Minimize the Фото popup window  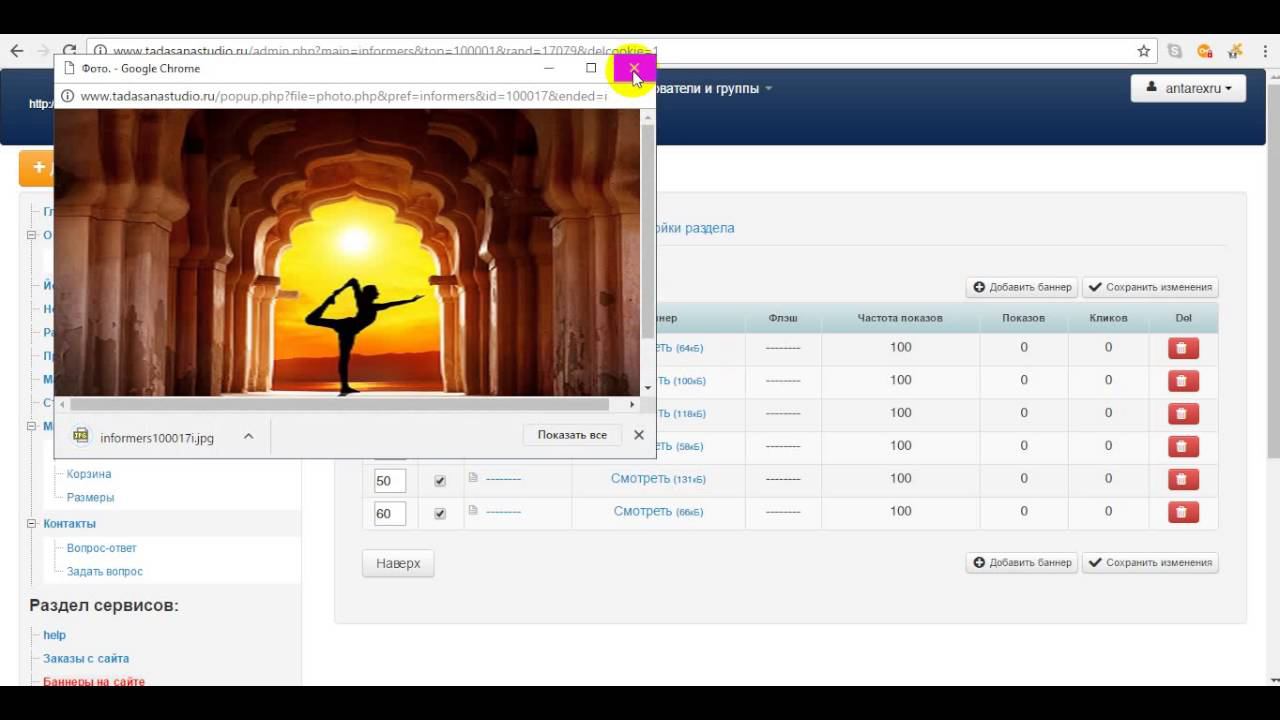(549, 68)
